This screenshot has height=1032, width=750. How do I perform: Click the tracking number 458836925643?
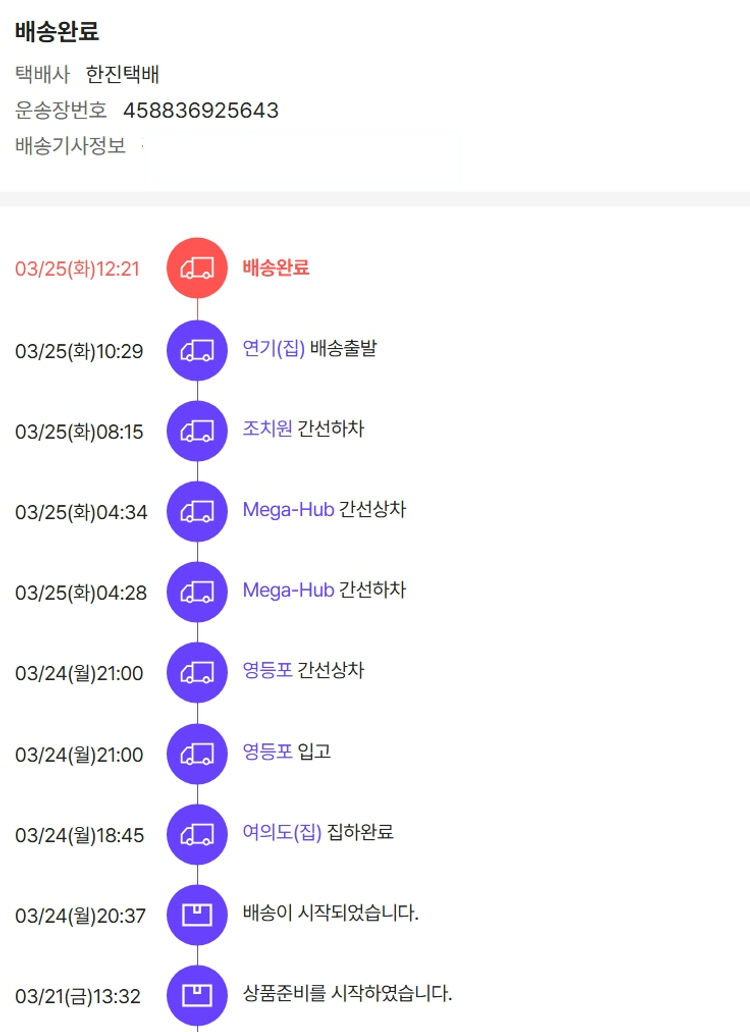pos(200,110)
